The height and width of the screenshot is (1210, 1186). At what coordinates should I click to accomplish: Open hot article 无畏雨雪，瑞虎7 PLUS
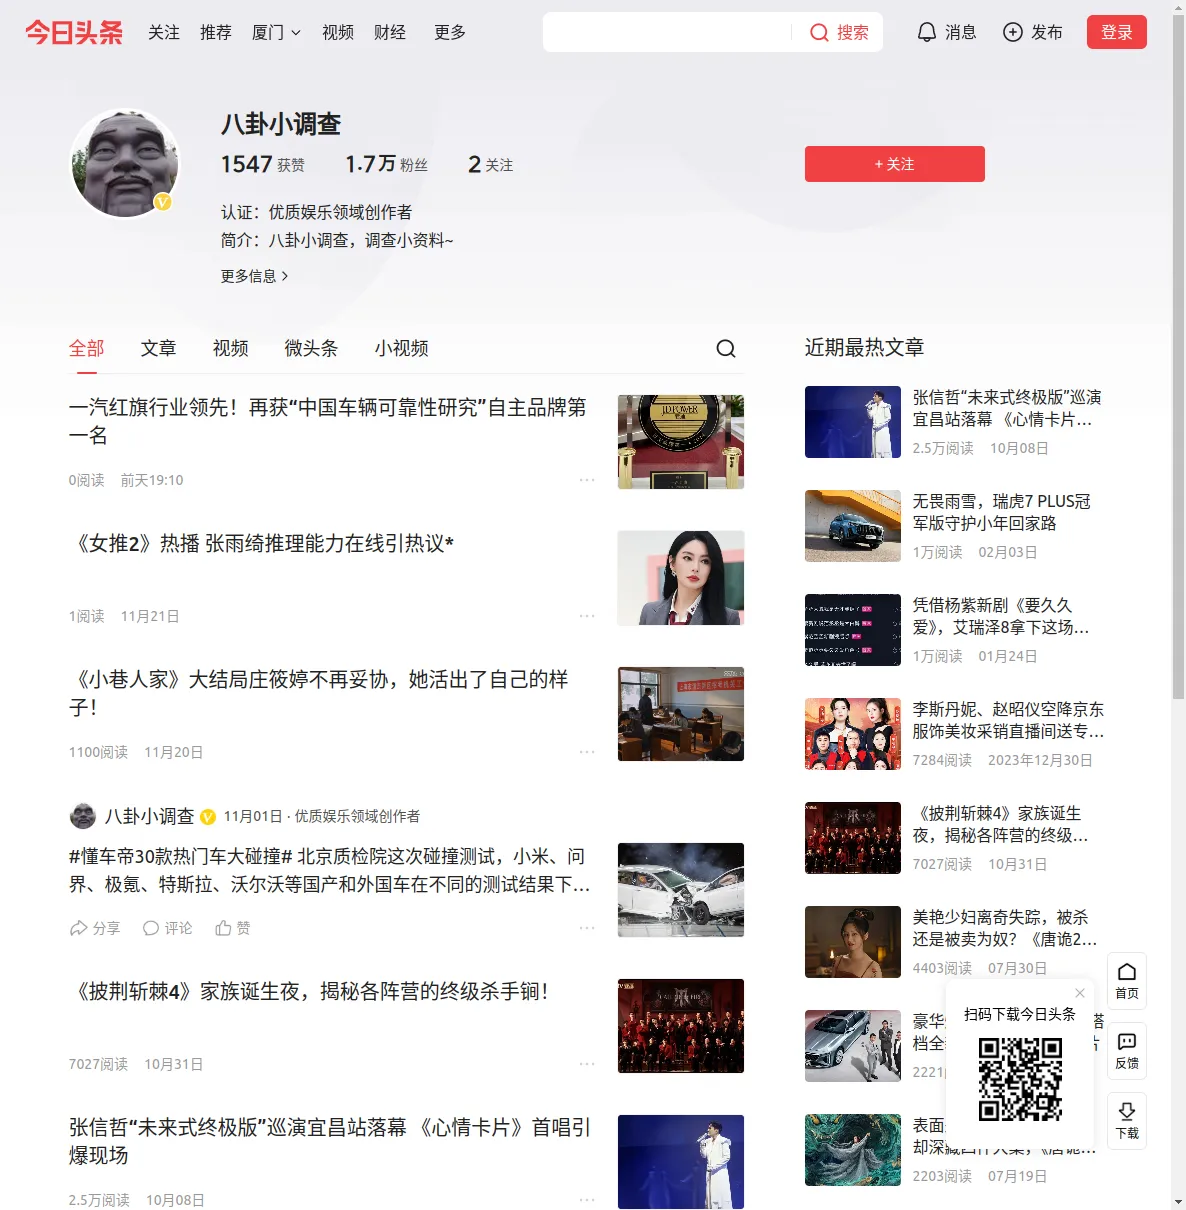click(1002, 512)
